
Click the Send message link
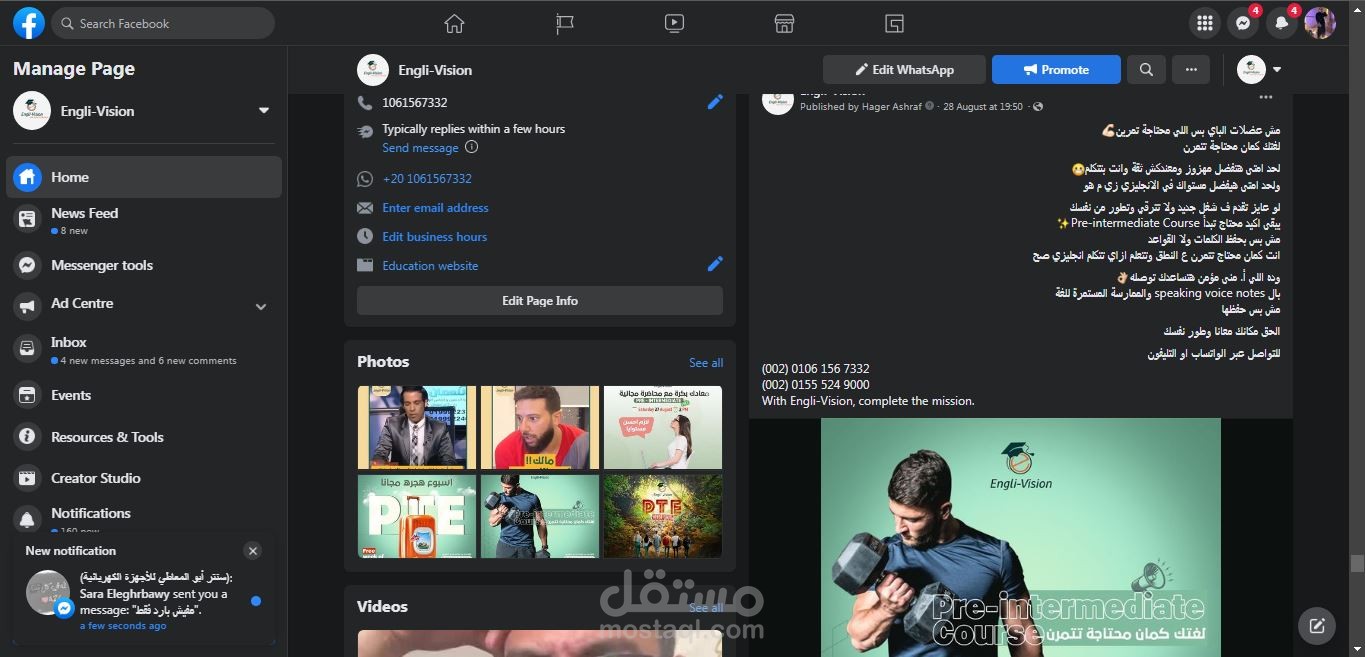[x=420, y=148]
